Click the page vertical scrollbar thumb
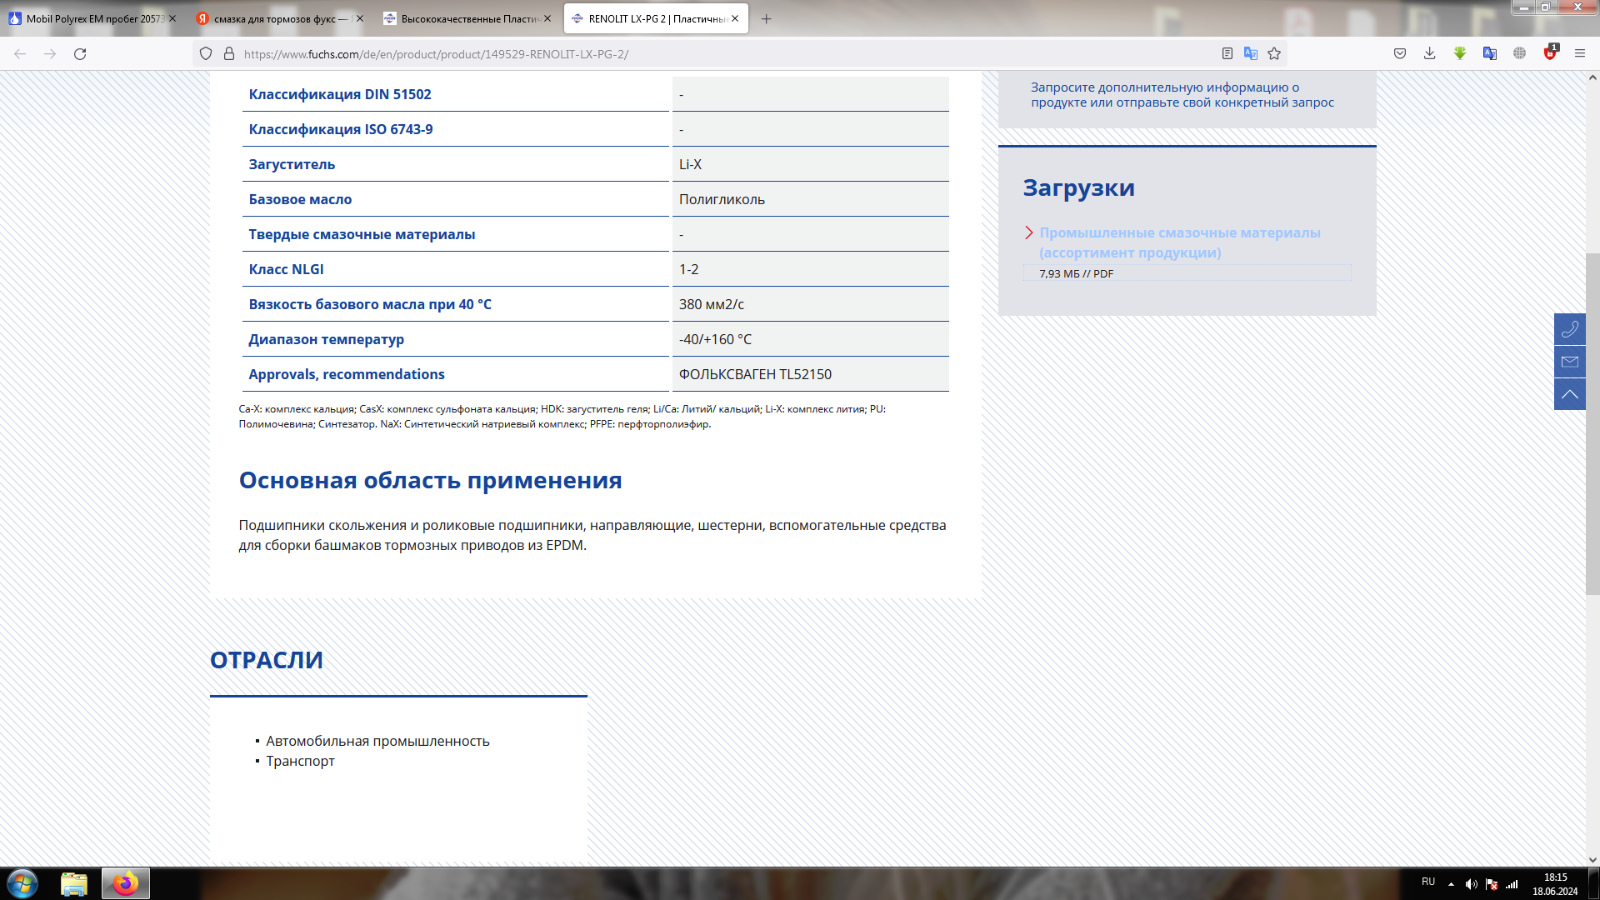 pyautogui.click(x=1592, y=424)
